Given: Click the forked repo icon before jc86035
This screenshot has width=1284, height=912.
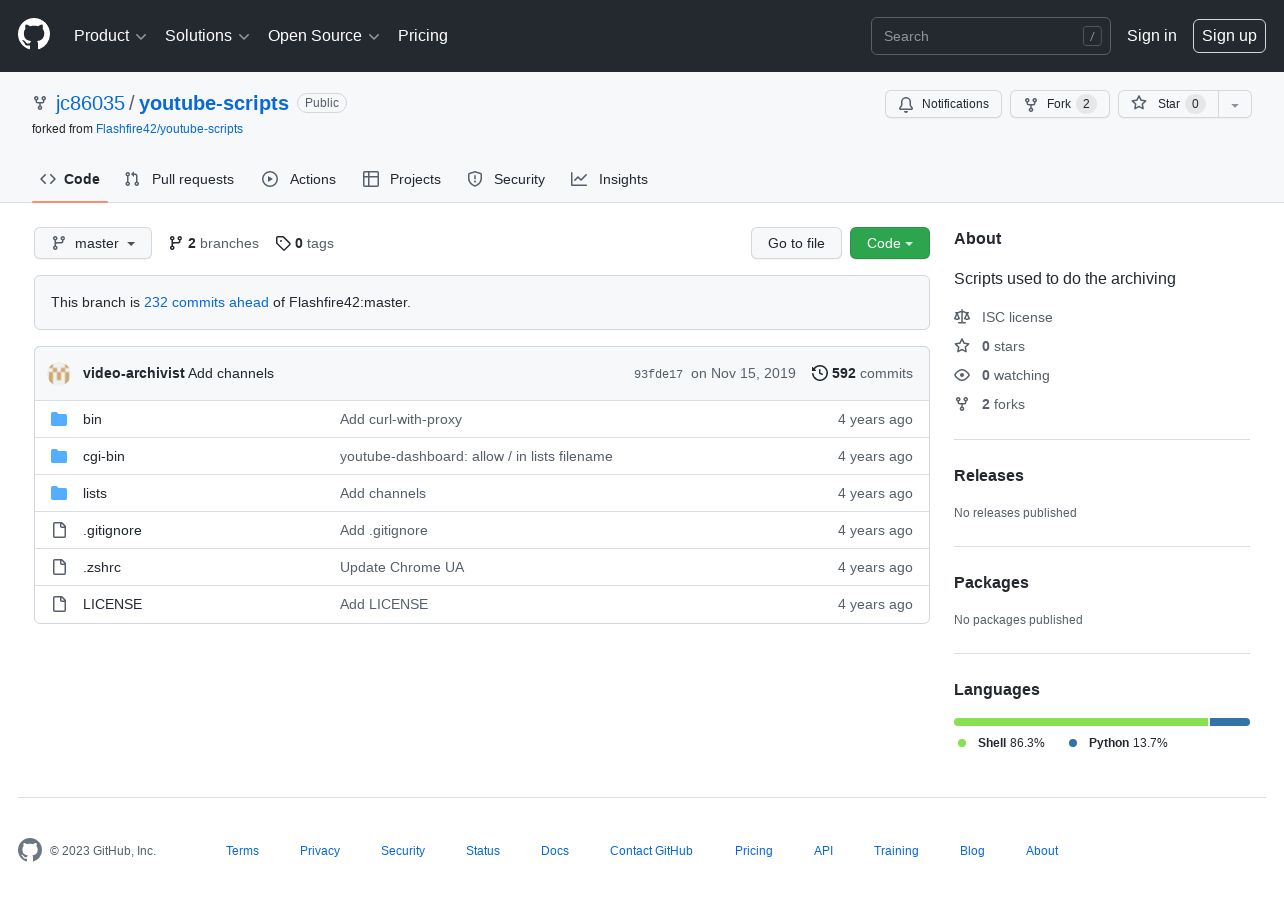Looking at the screenshot, I should 40,103.
